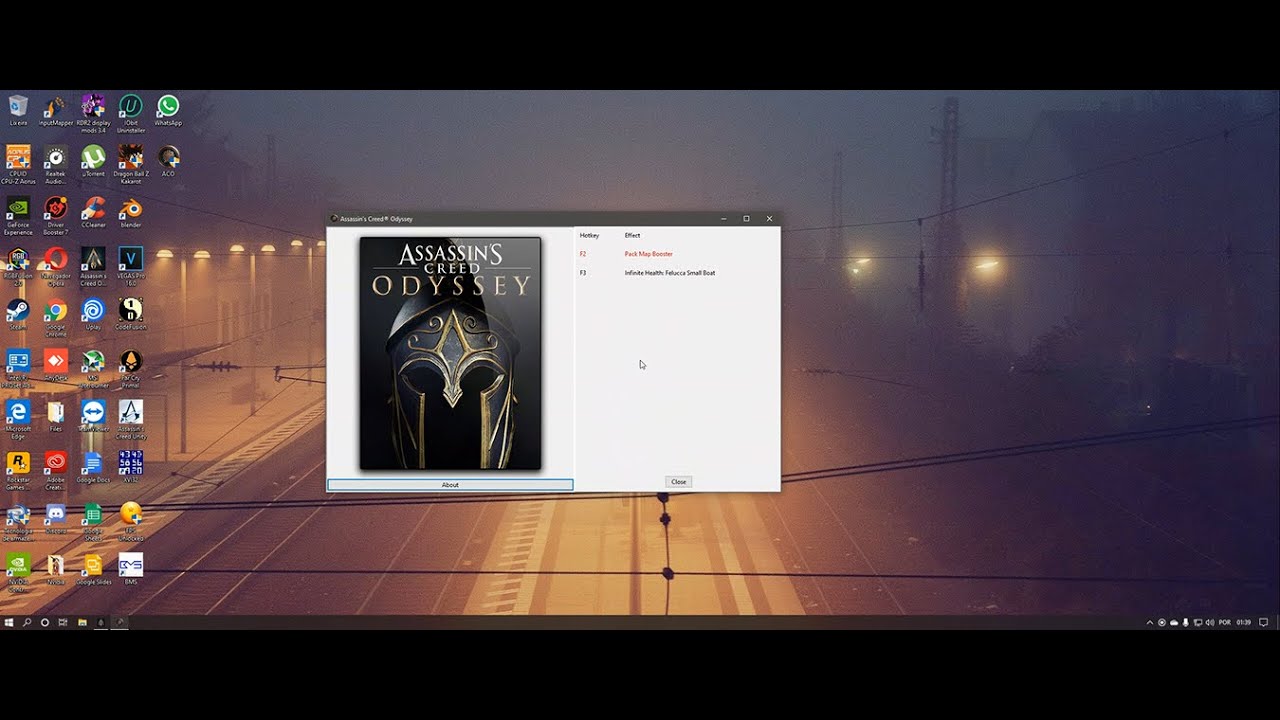
Task: Open CPUID CPU-Z Aorus shortcut
Action: (x=18, y=164)
